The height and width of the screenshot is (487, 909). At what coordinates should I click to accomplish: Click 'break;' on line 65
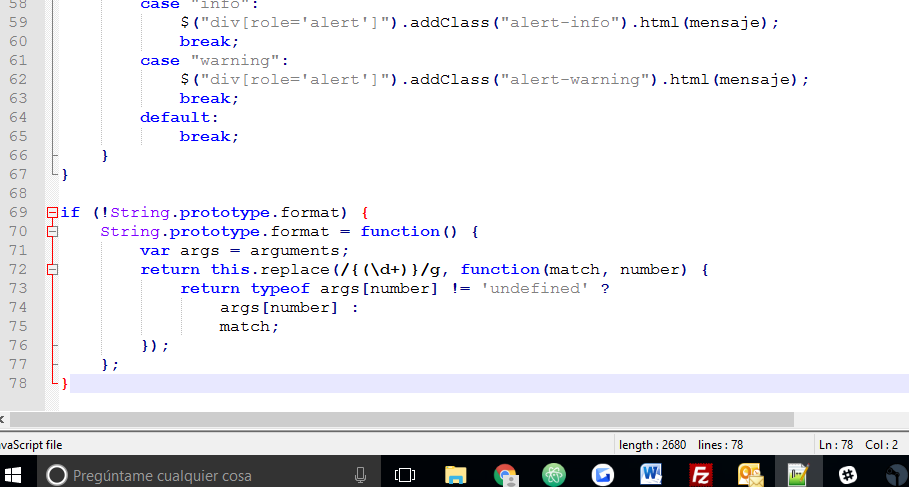tap(209, 137)
